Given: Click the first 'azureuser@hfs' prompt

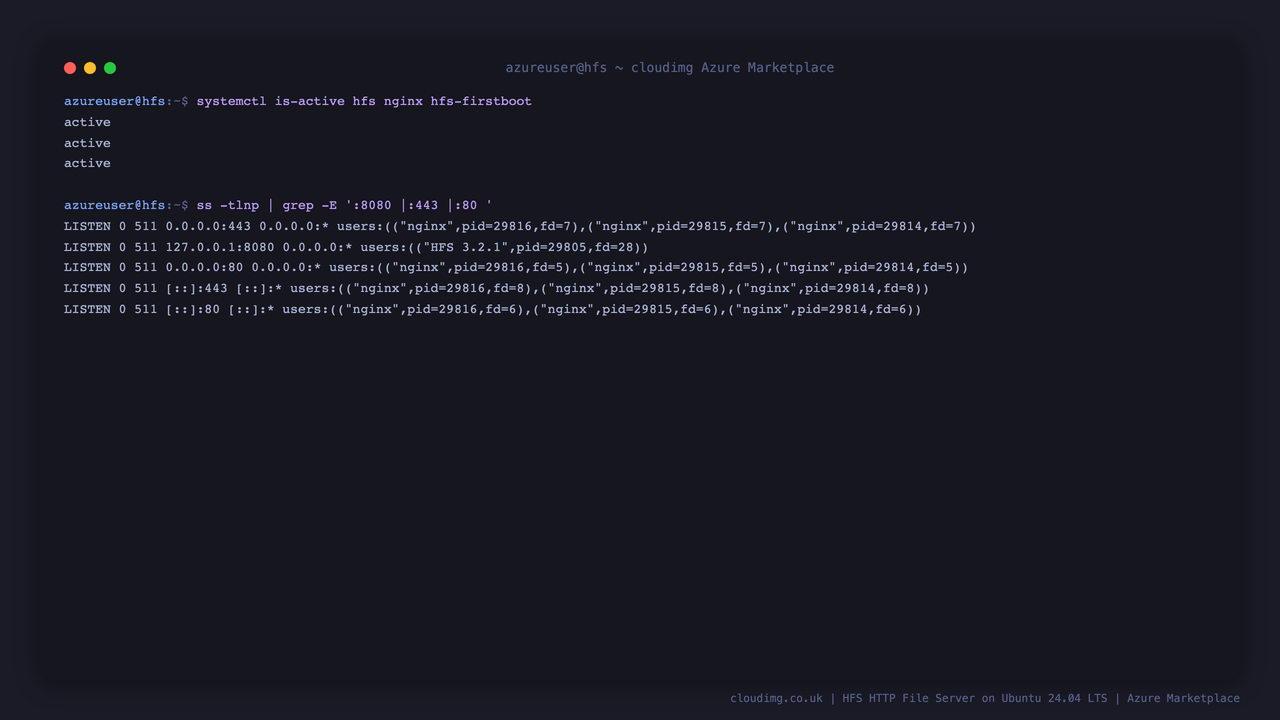Looking at the screenshot, I should 115,101.
